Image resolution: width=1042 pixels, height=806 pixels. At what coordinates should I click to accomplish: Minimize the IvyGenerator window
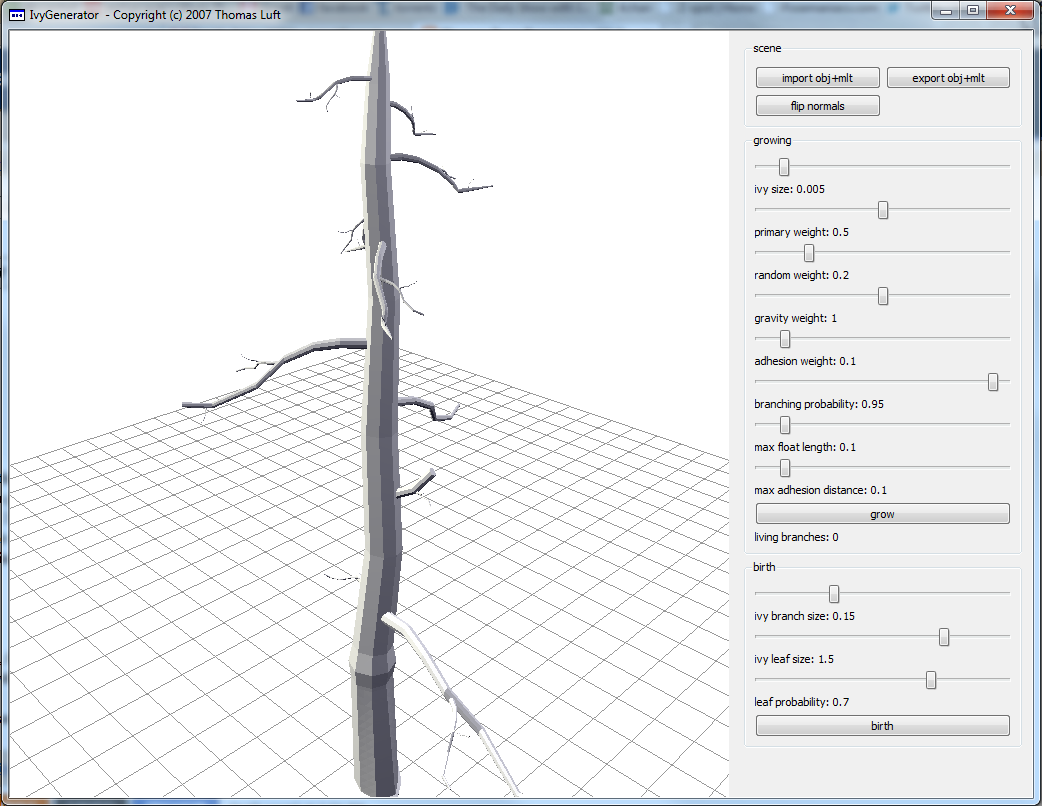946,11
